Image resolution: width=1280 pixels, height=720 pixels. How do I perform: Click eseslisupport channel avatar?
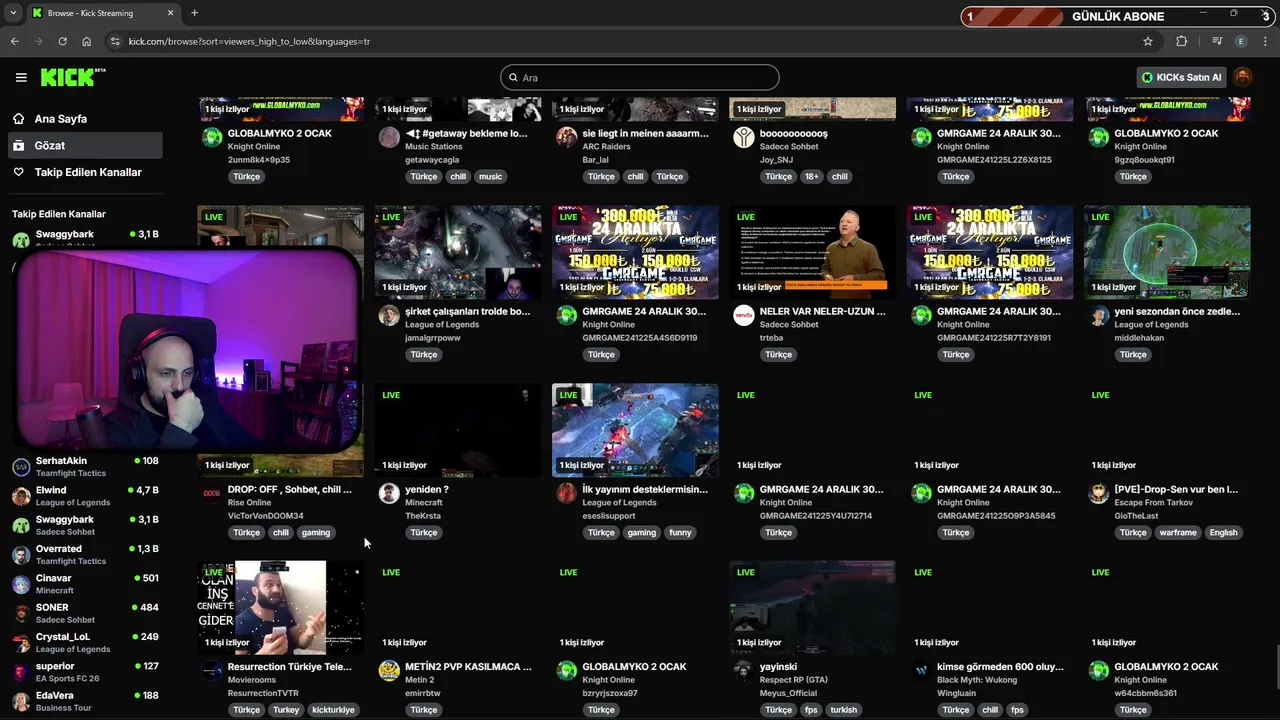click(x=567, y=494)
